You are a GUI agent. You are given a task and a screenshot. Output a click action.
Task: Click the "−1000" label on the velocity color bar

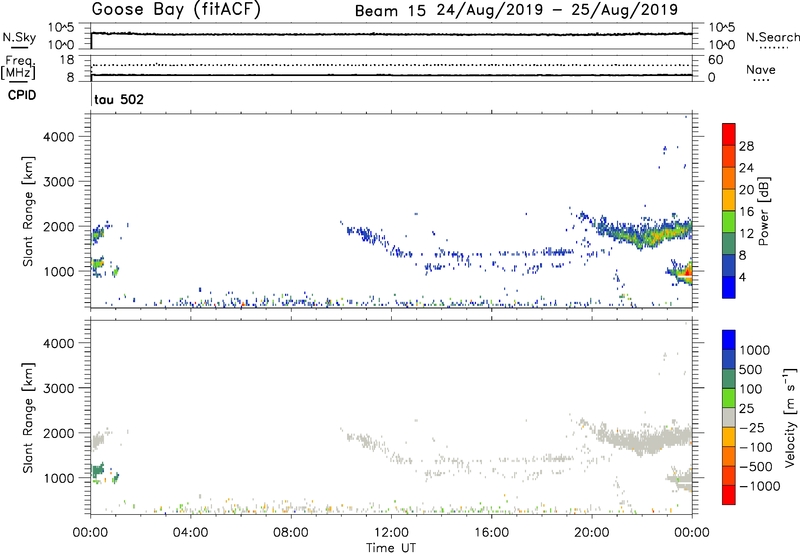[x=759, y=486]
